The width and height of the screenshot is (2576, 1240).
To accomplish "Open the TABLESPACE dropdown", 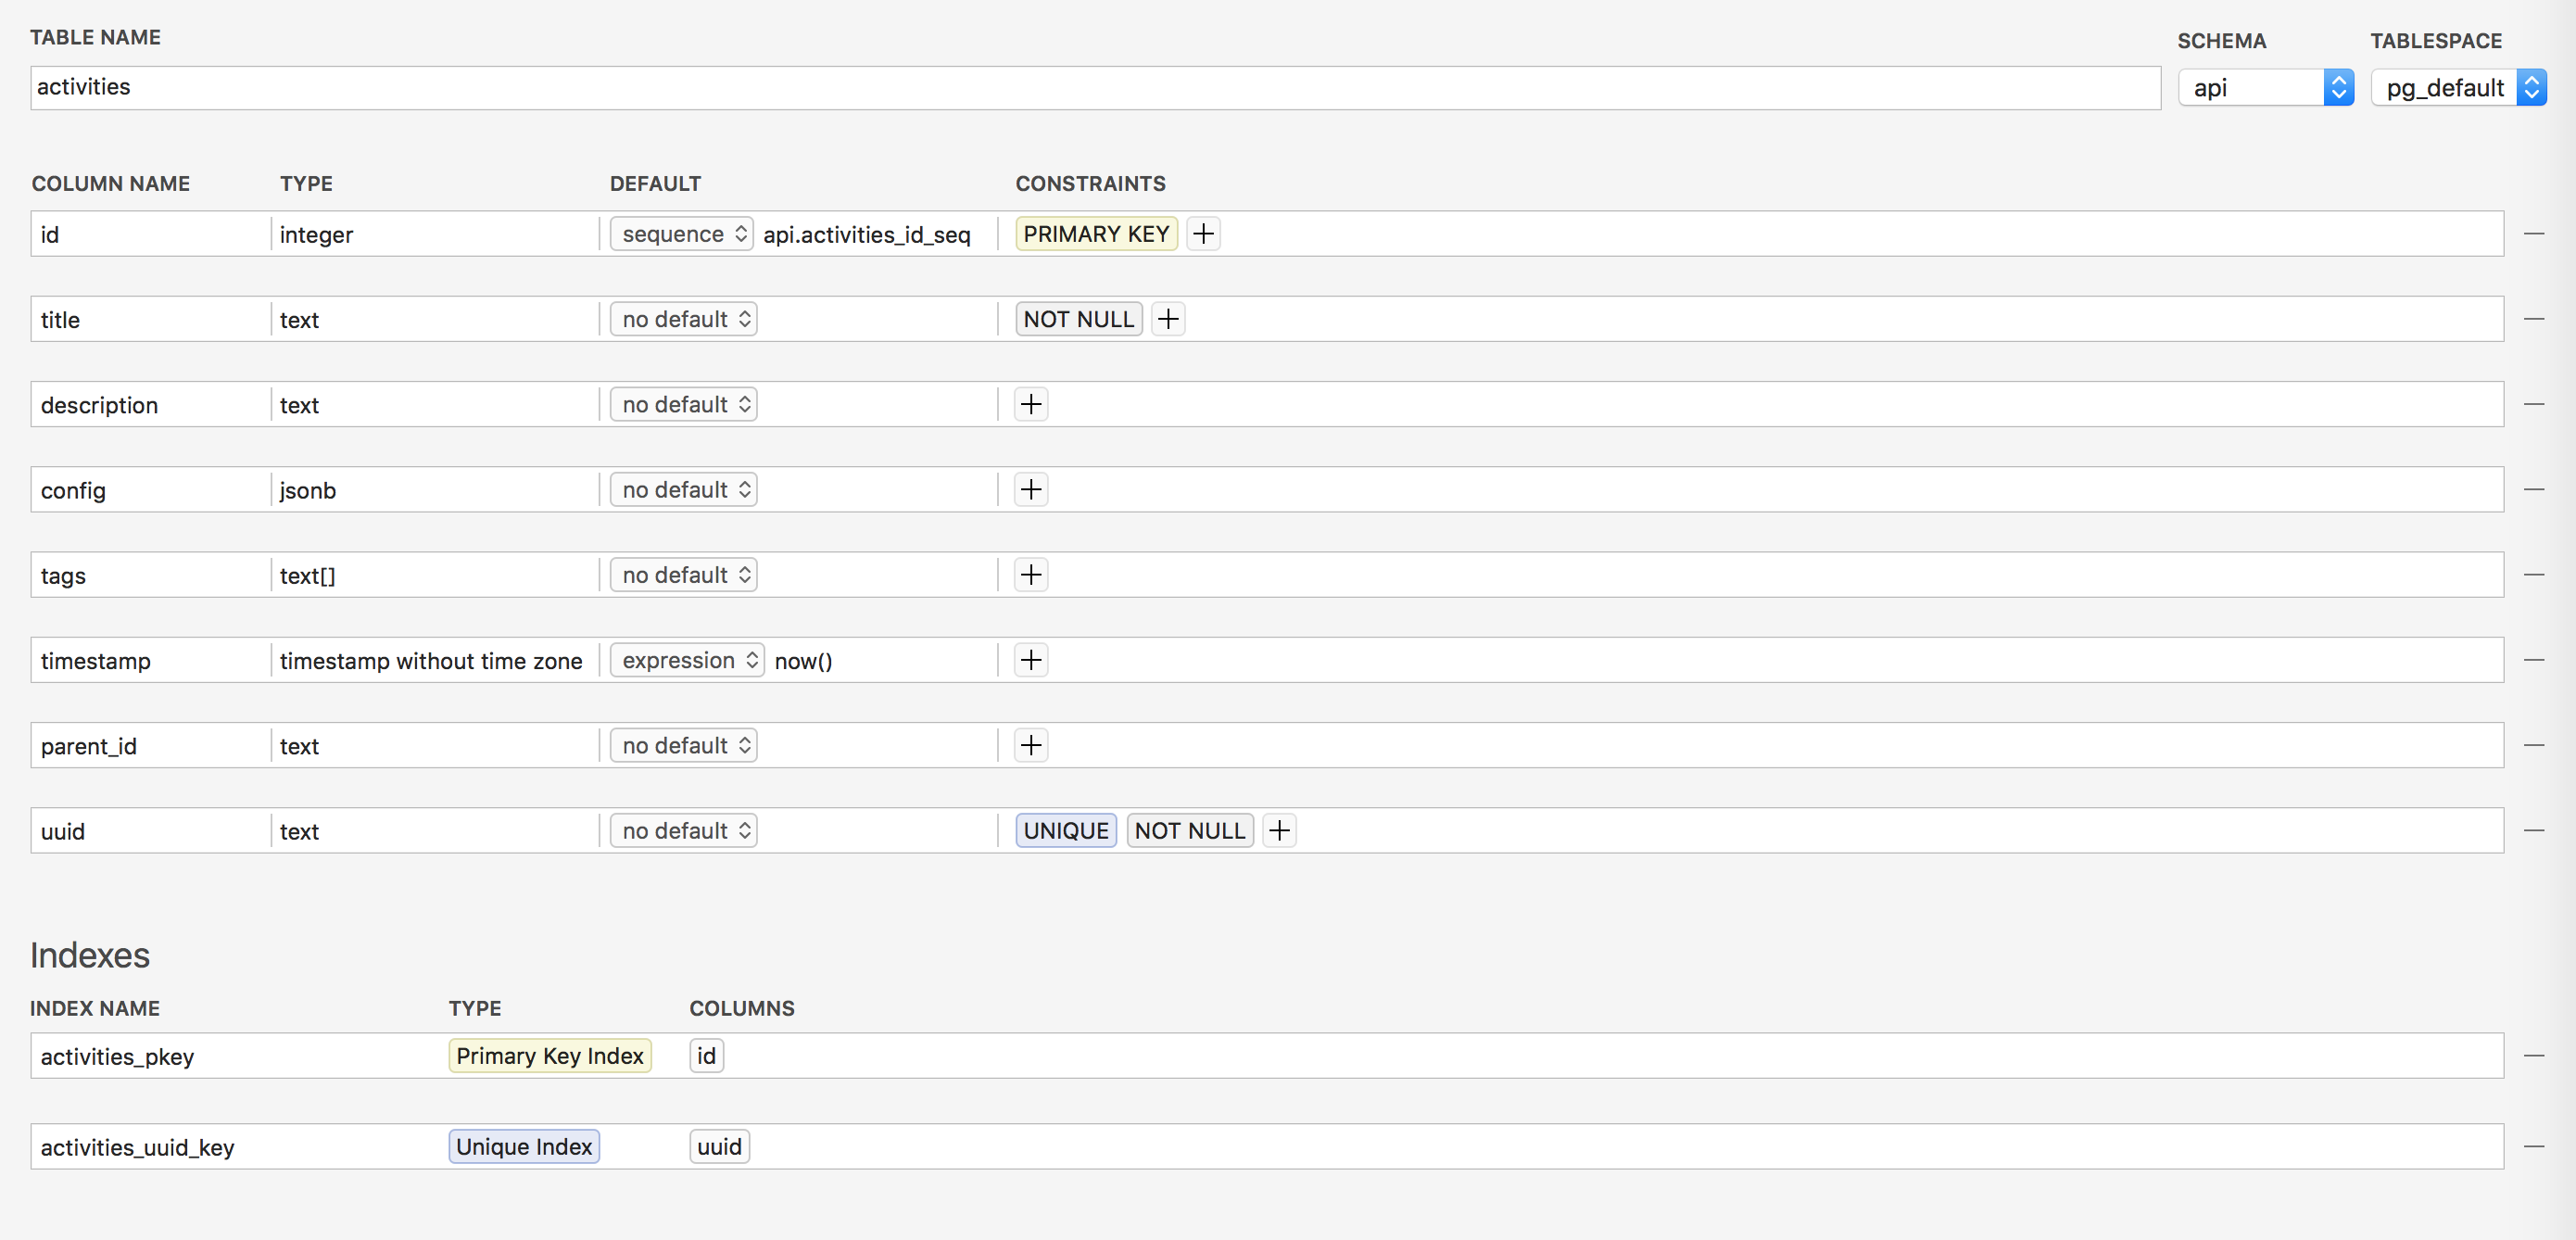I will click(x=2459, y=87).
